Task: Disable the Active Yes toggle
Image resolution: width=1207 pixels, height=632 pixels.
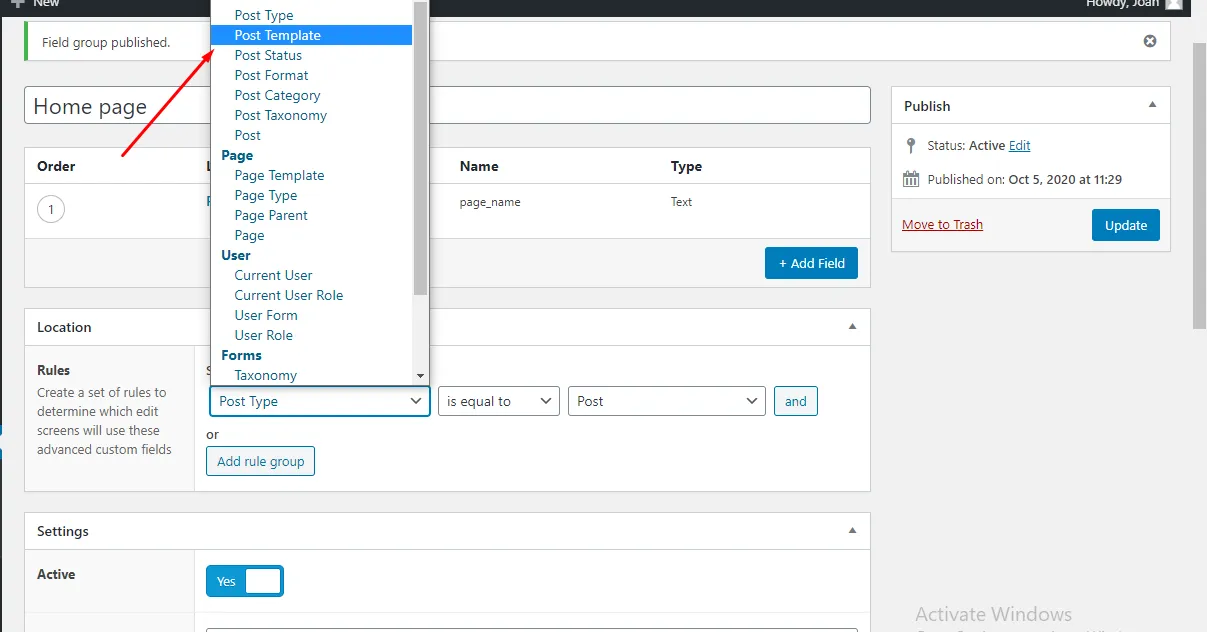Action: 244,581
